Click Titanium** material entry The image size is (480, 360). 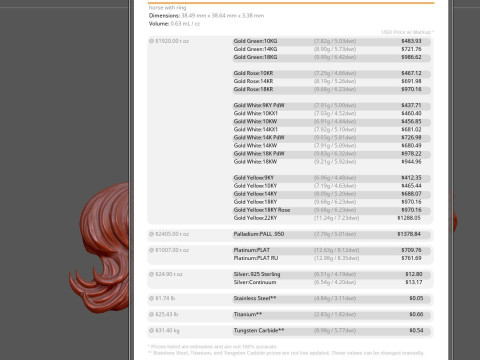[x=248, y=314]
